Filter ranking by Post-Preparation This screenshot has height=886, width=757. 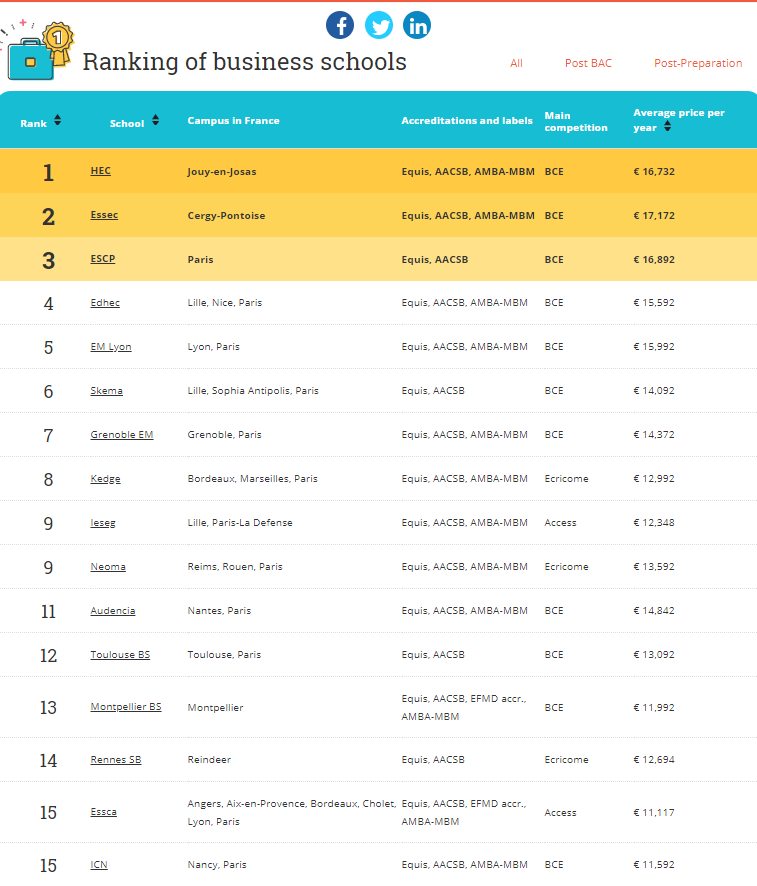698,63
